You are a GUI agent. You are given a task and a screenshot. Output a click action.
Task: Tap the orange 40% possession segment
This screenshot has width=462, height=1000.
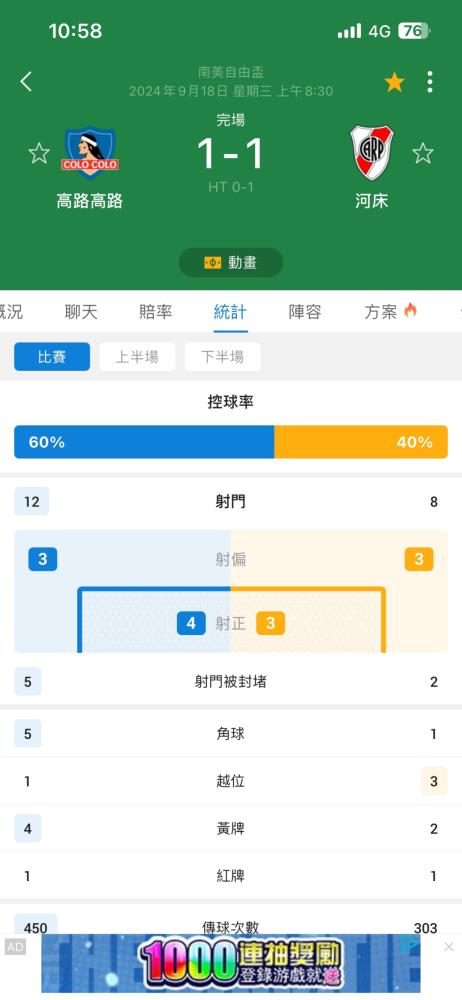(361, 442)
